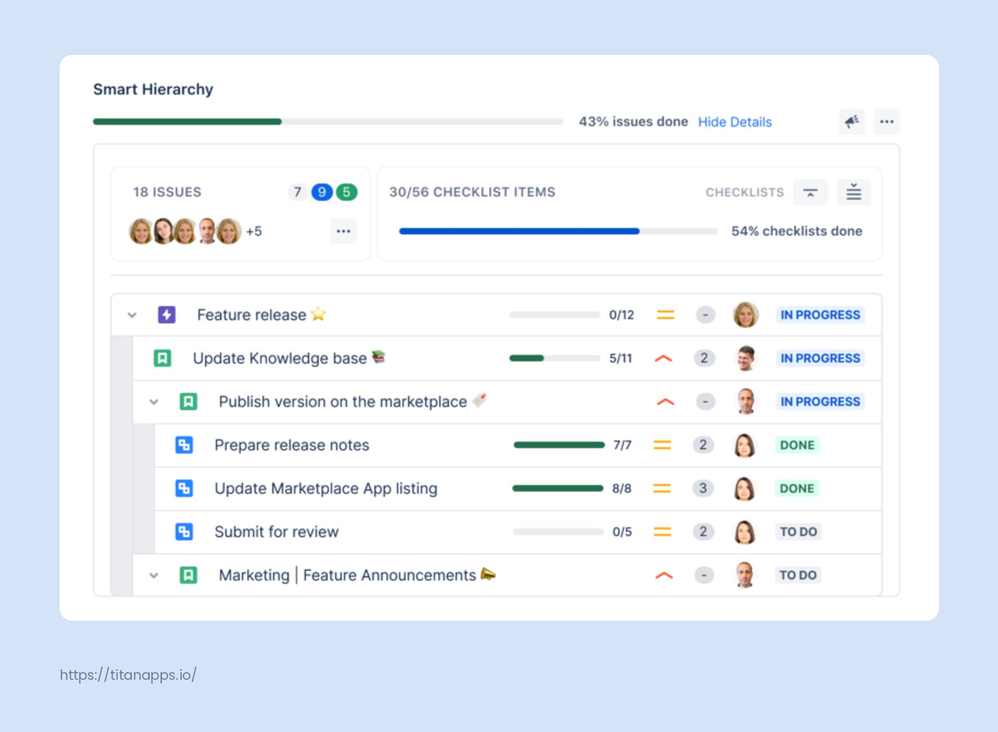Click the 54% checklists done progress bar
This screenshot has width=998, height=732.
pyautogui.click(x=558, y=231)
